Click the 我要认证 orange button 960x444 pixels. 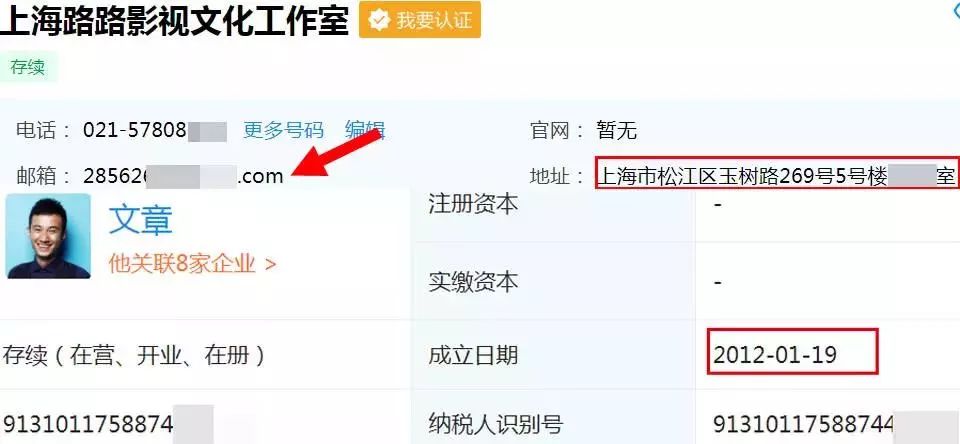tap(419, 20)
